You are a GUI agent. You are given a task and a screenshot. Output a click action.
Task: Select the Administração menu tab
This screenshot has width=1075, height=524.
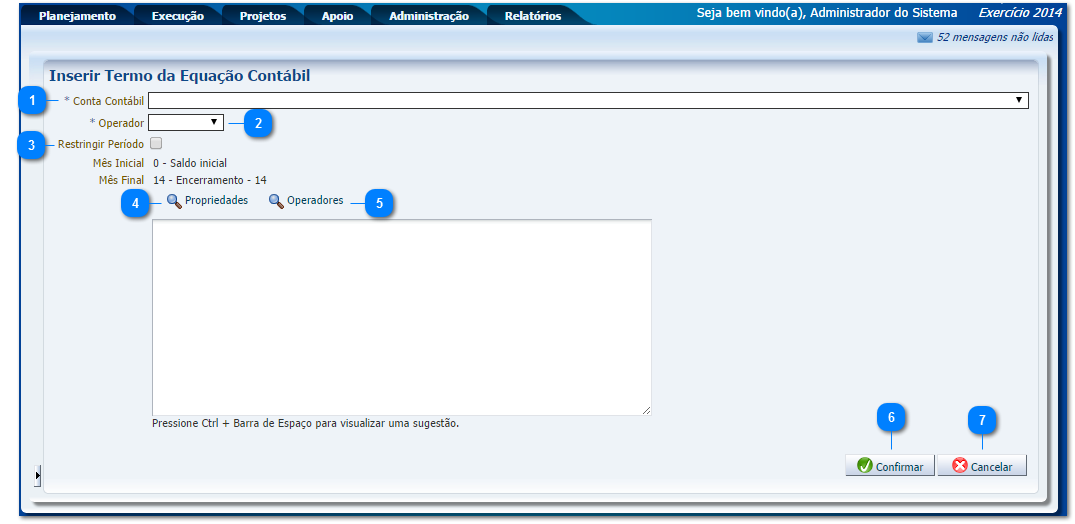point(428,16)
